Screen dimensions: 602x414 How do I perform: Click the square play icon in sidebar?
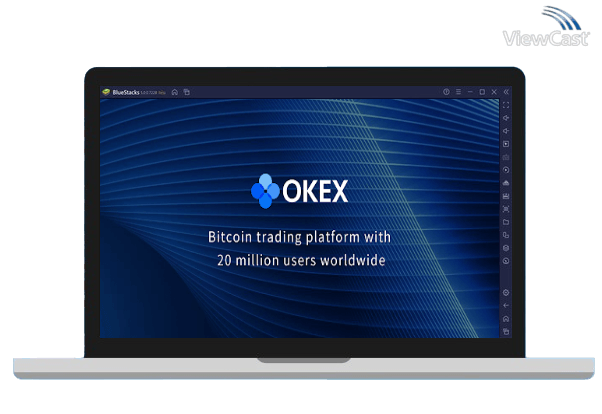[506, 144]
